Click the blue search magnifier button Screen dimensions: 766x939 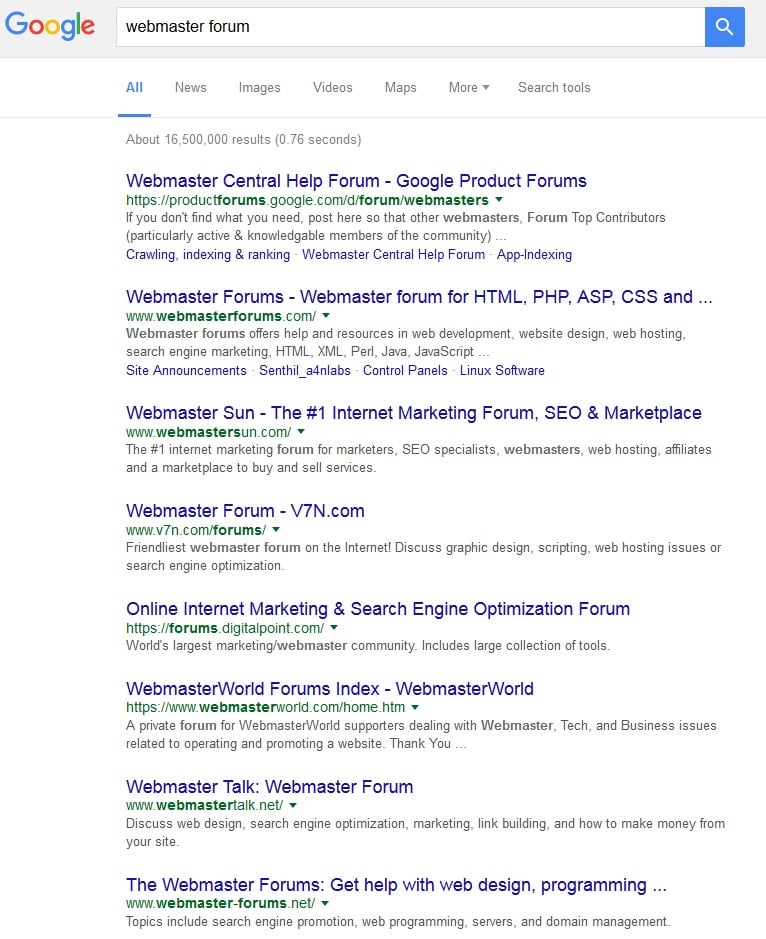tap(725, 27)
